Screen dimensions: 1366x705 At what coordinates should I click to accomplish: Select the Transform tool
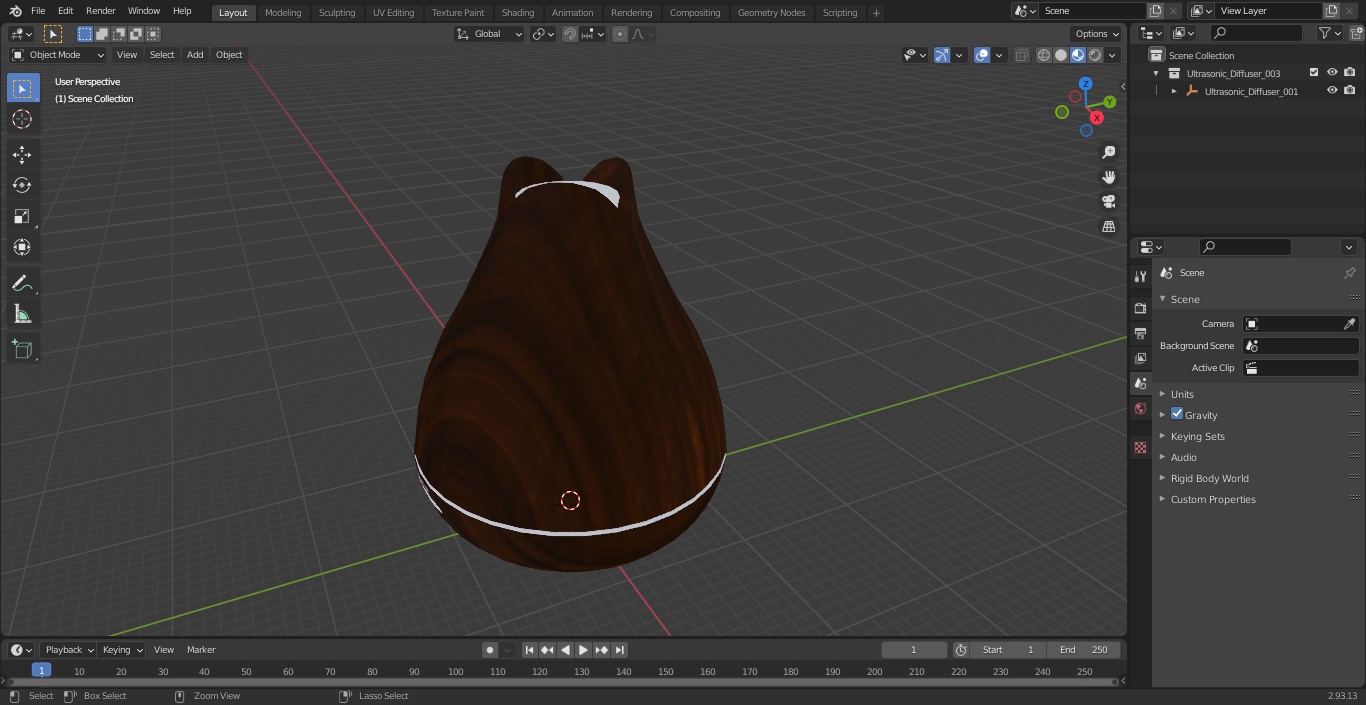click(x=22, y=247)
